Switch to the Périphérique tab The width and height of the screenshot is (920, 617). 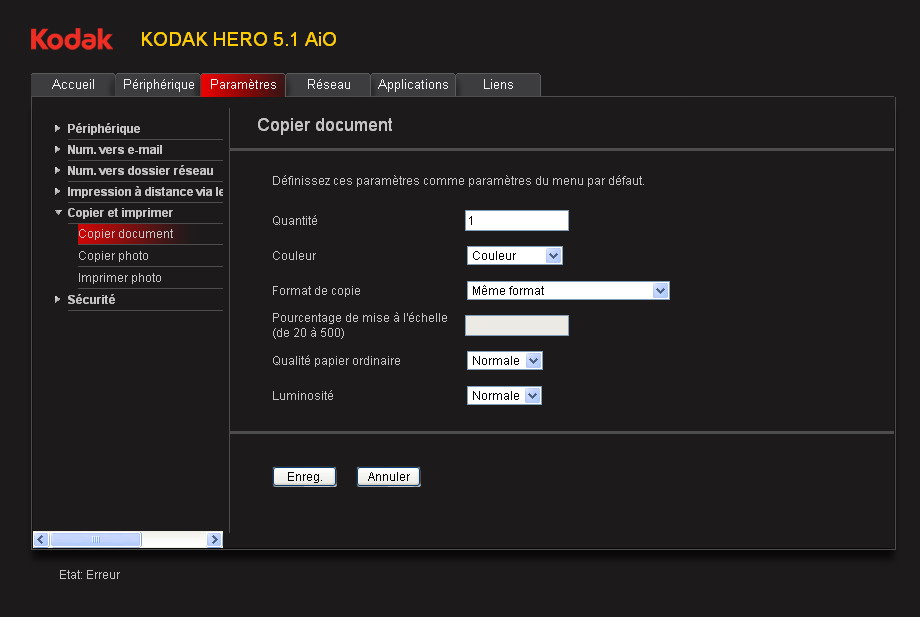pyautogui.click(x=158, y=85)
